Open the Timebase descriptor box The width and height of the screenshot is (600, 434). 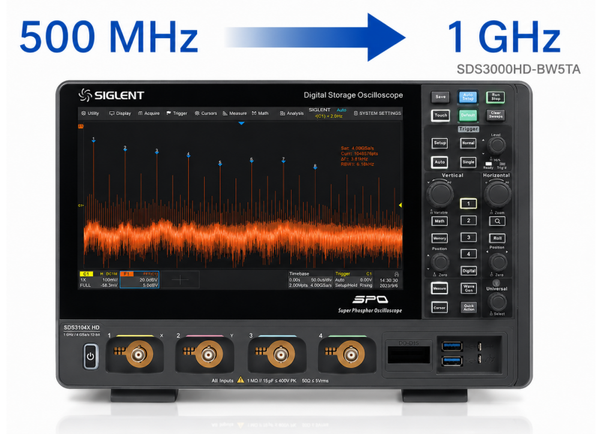tap(310, 280)
